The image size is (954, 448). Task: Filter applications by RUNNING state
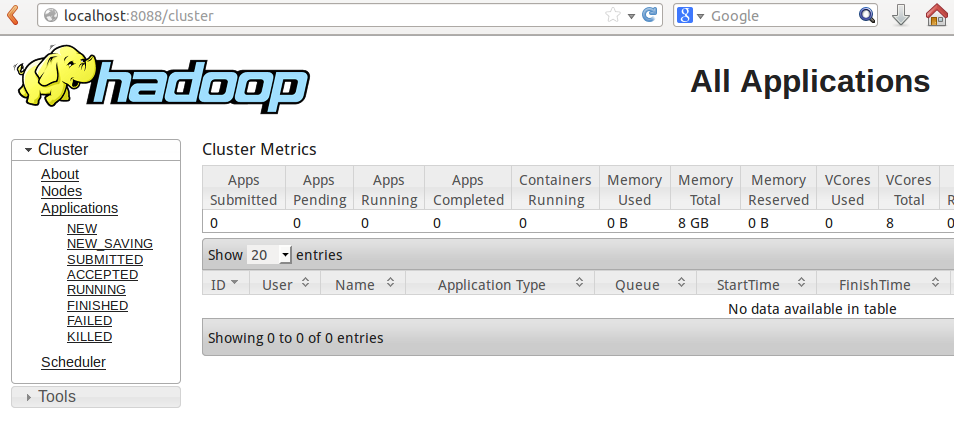[97, 290]
